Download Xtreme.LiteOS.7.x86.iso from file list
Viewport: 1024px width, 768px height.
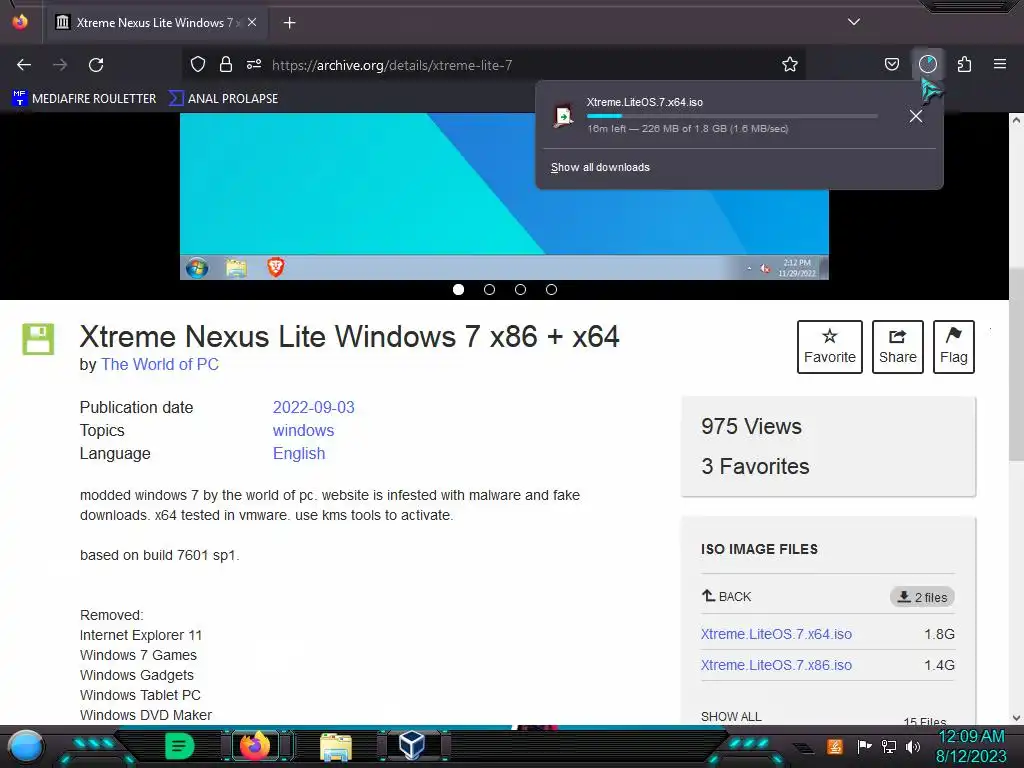(776, 665)
